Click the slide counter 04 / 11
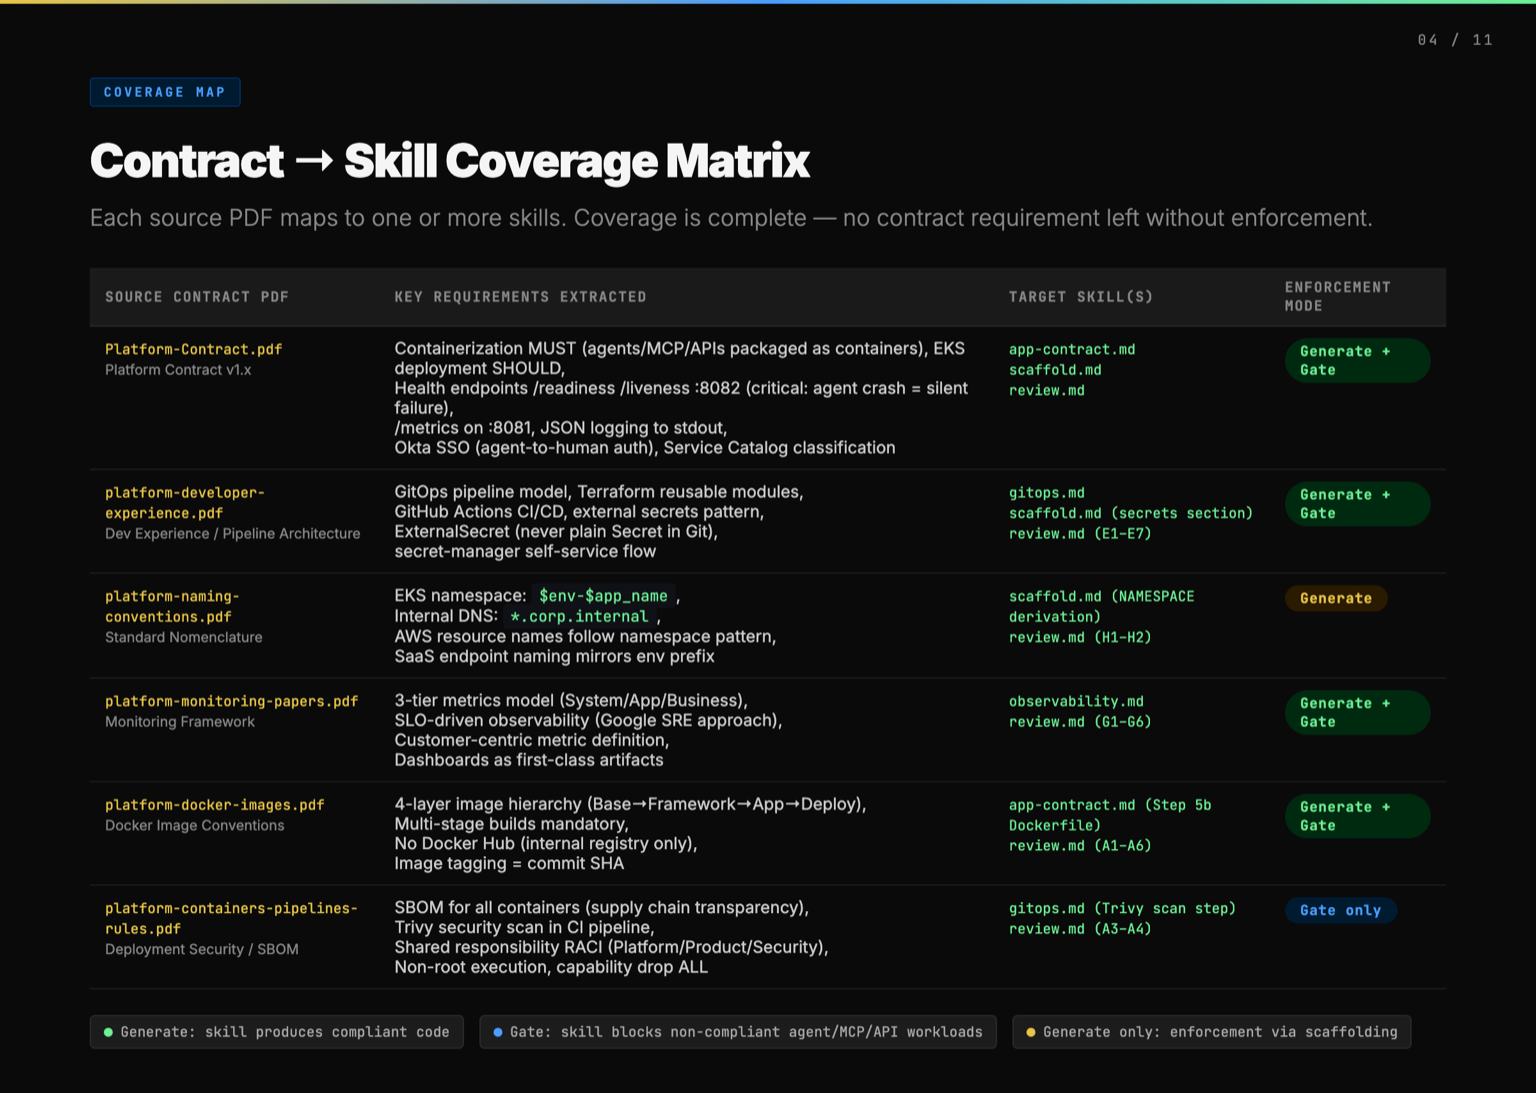 click(1455, 40)
